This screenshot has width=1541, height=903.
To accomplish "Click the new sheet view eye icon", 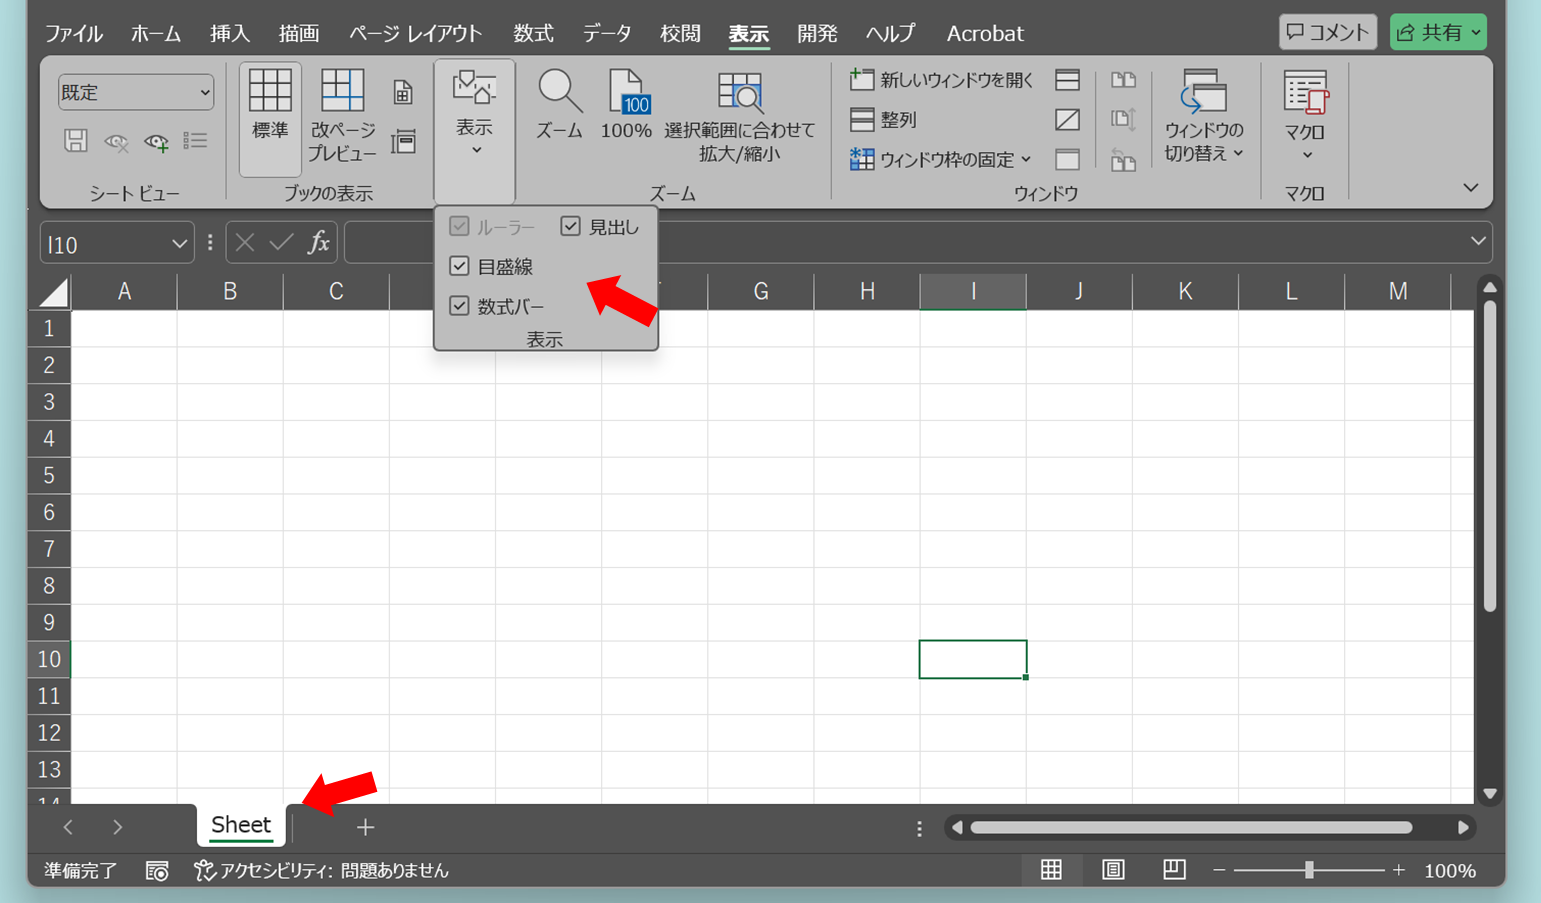I will coord(156,142).
